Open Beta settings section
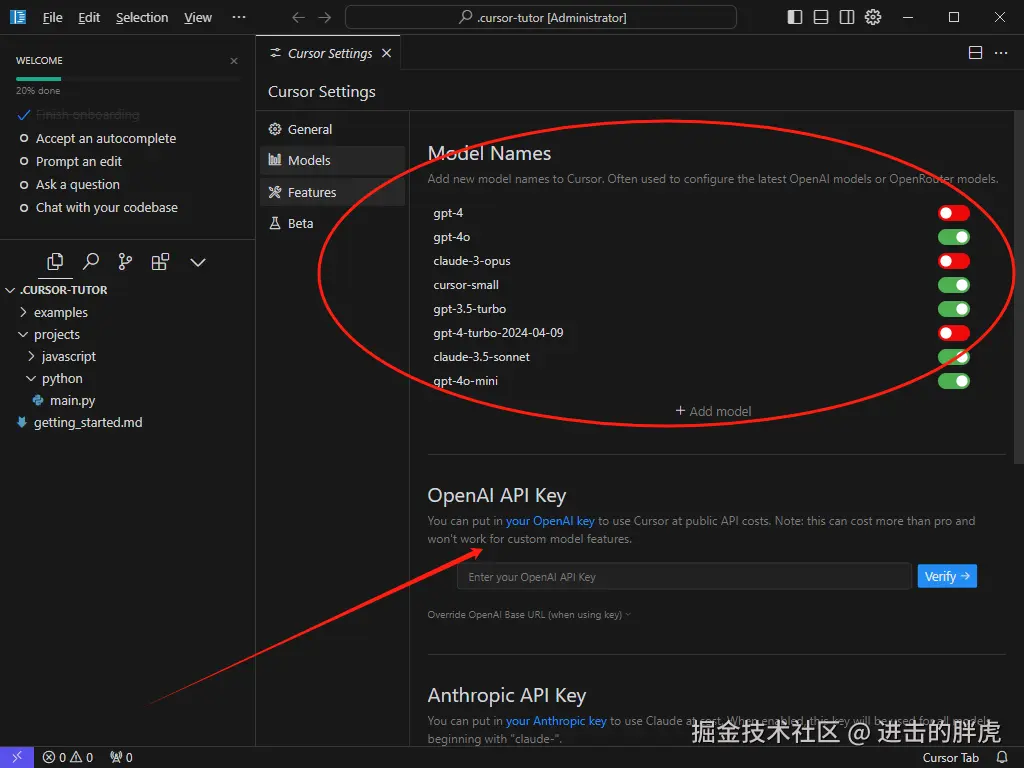 click(x=332, y=223)
